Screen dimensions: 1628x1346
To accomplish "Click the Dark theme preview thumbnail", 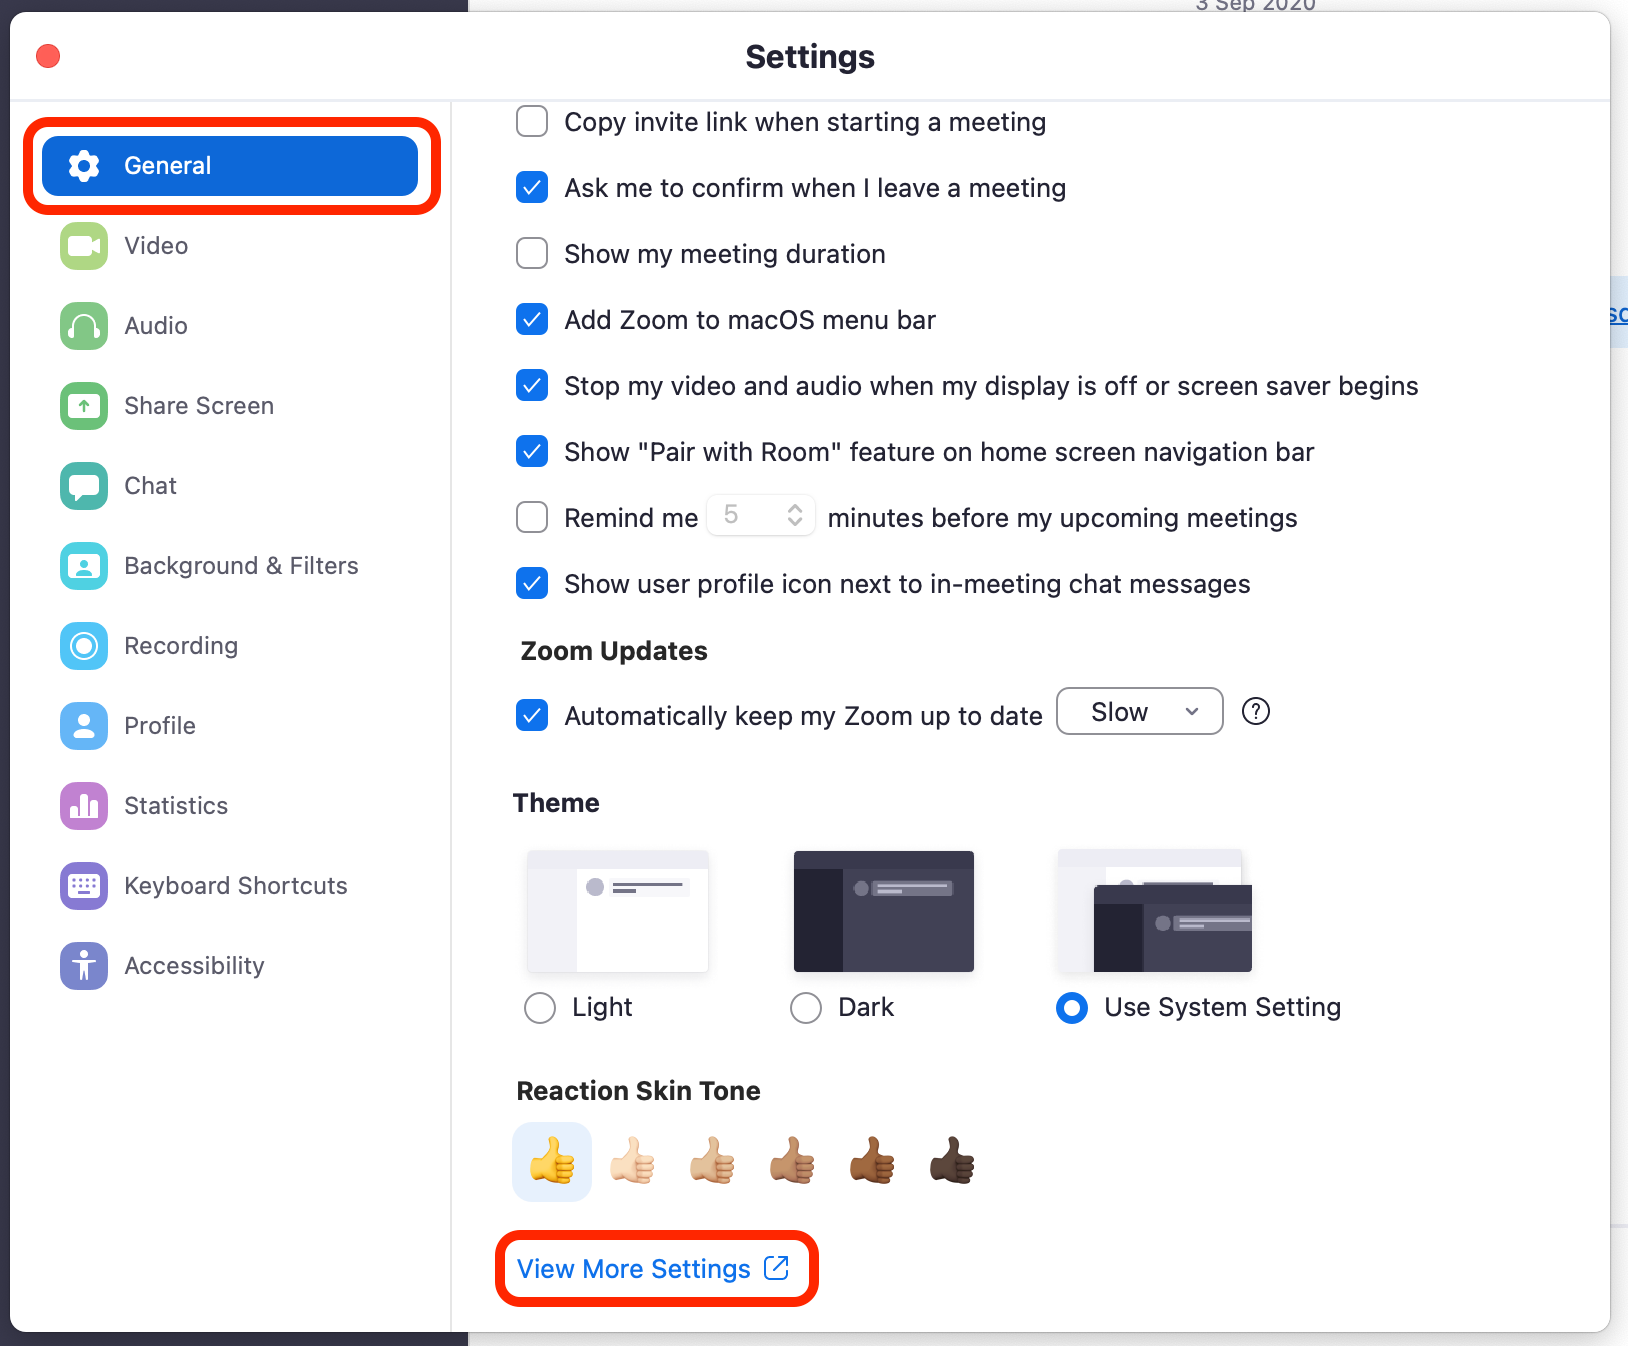I will [884, 911].
